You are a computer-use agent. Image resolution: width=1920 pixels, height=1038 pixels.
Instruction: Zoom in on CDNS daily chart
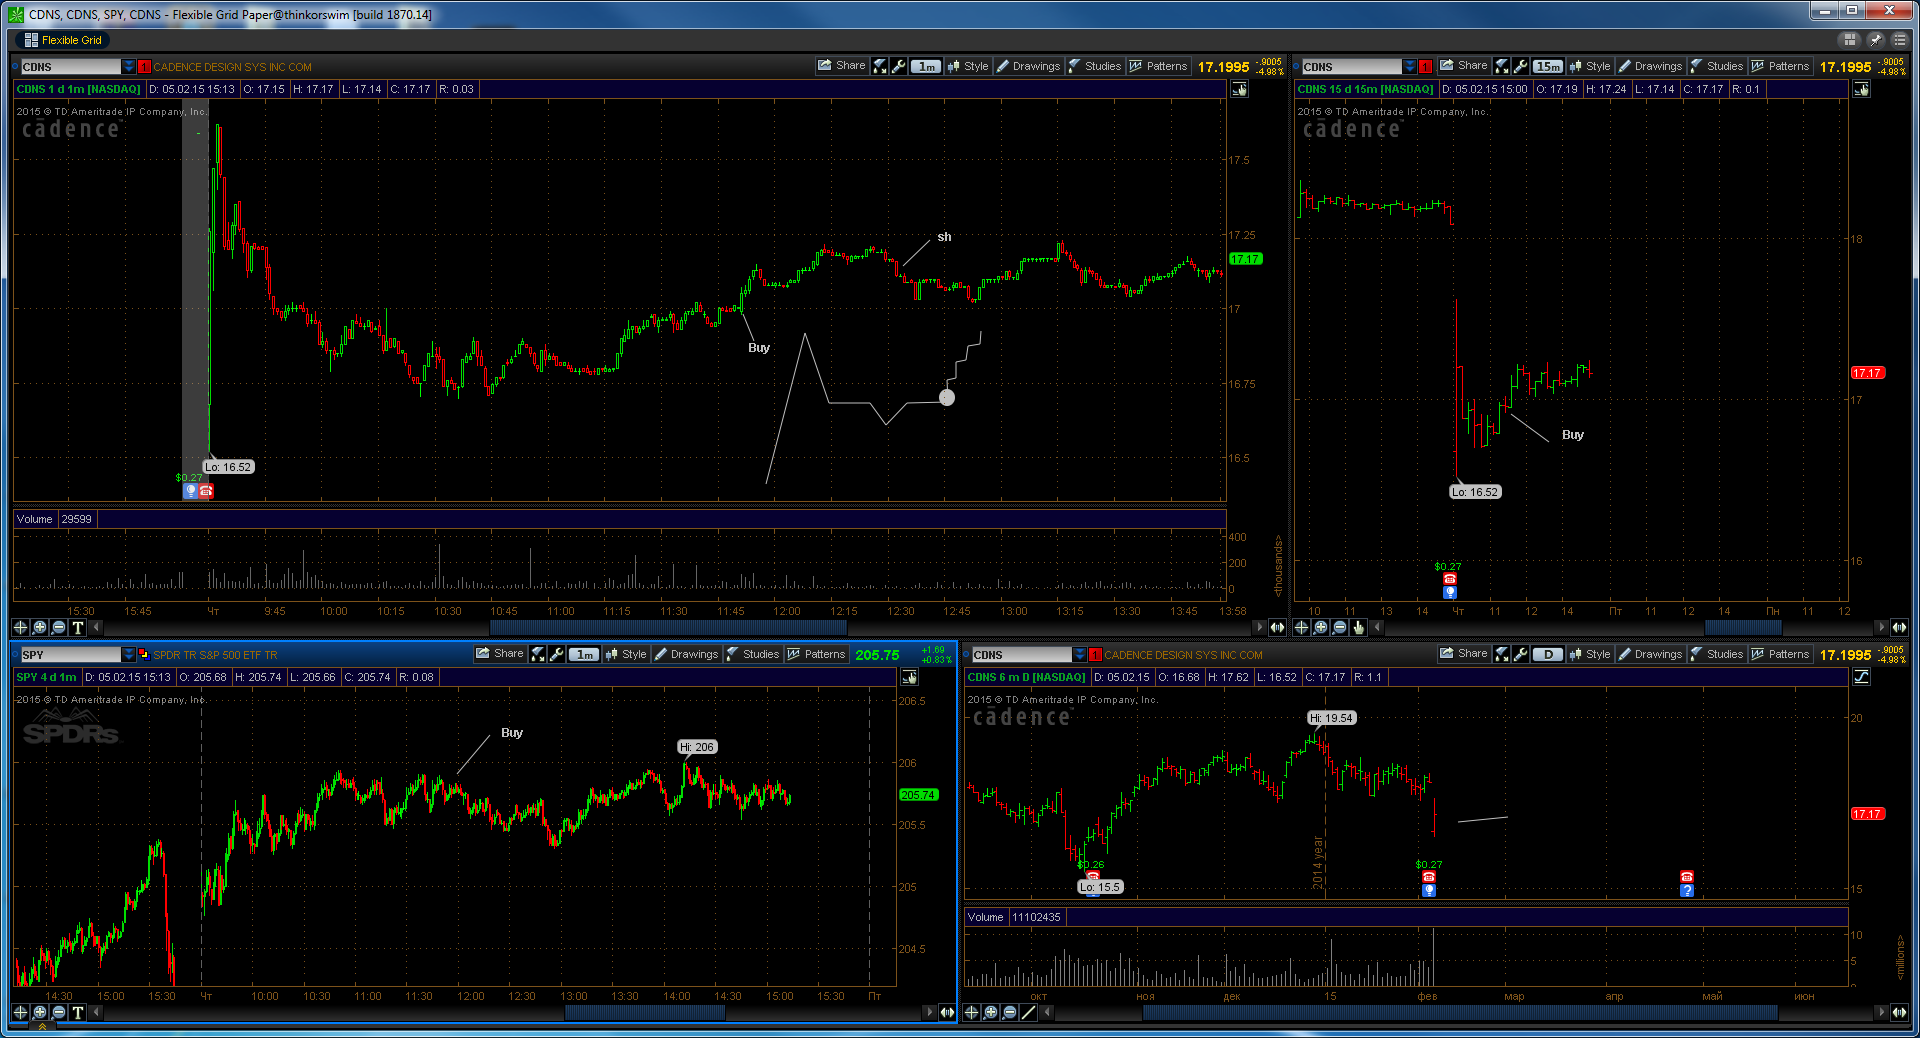990,1012
